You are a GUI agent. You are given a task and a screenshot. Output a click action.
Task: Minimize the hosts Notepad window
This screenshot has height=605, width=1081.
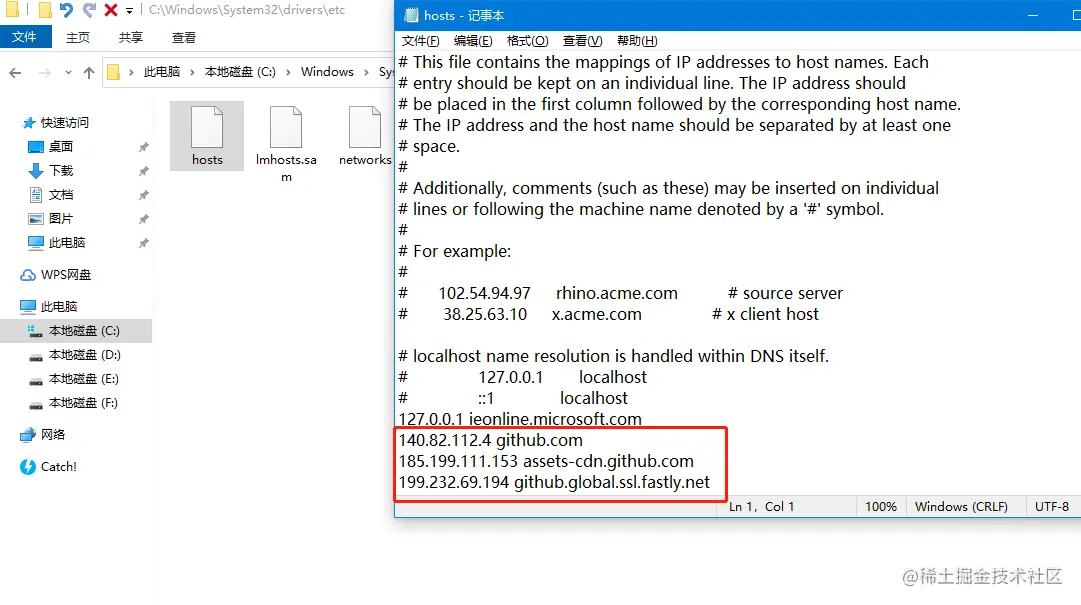1033,15
